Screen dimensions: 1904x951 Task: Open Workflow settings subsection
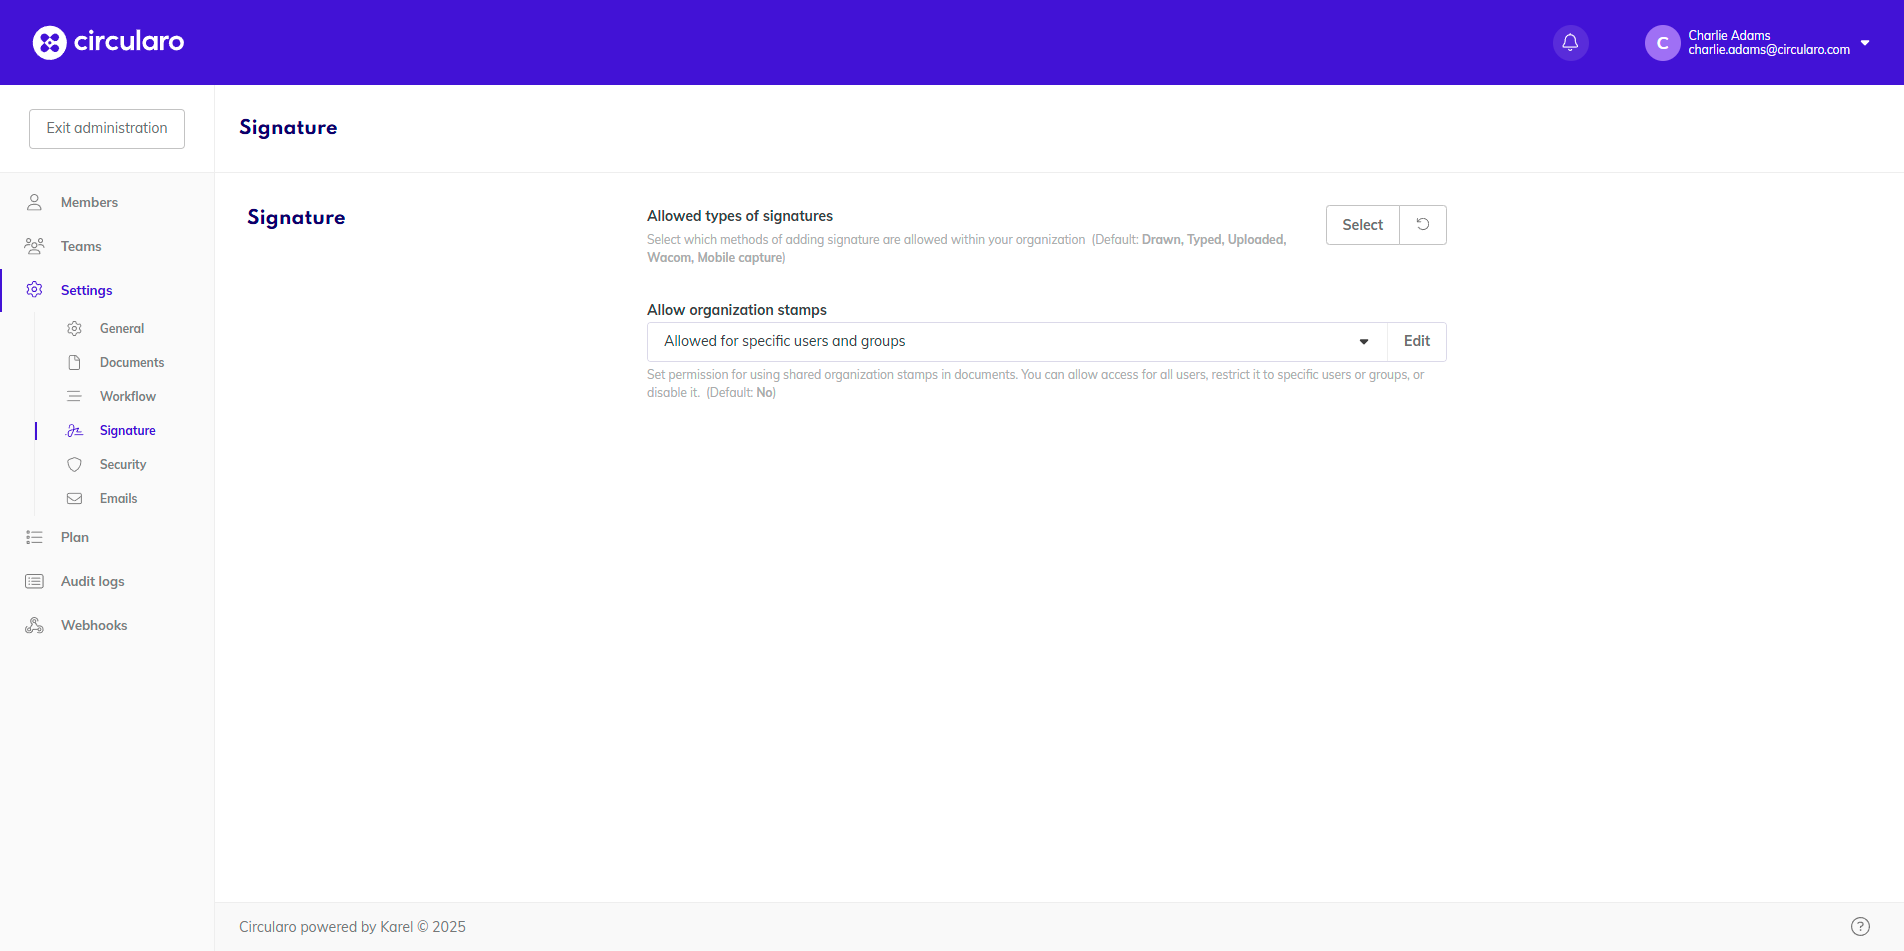pyautogui.click(x=128, y=396)
